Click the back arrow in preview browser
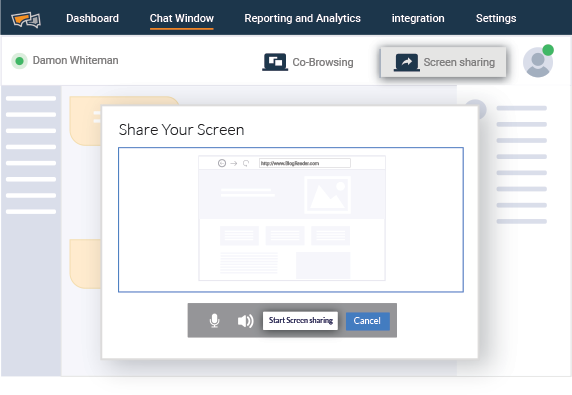Image resolution: width=572 pixels, height=395 pixels. [222, 163]
